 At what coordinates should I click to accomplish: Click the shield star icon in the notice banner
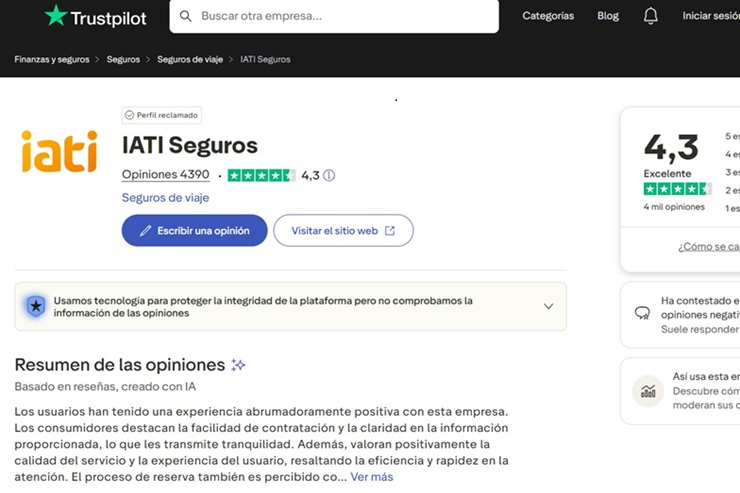(x=36, y=307)
